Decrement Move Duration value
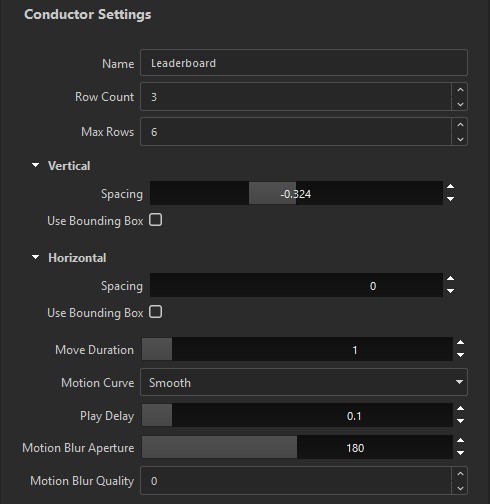The height and width of the screenshot is (504, 490). click(x=460, y=355)
